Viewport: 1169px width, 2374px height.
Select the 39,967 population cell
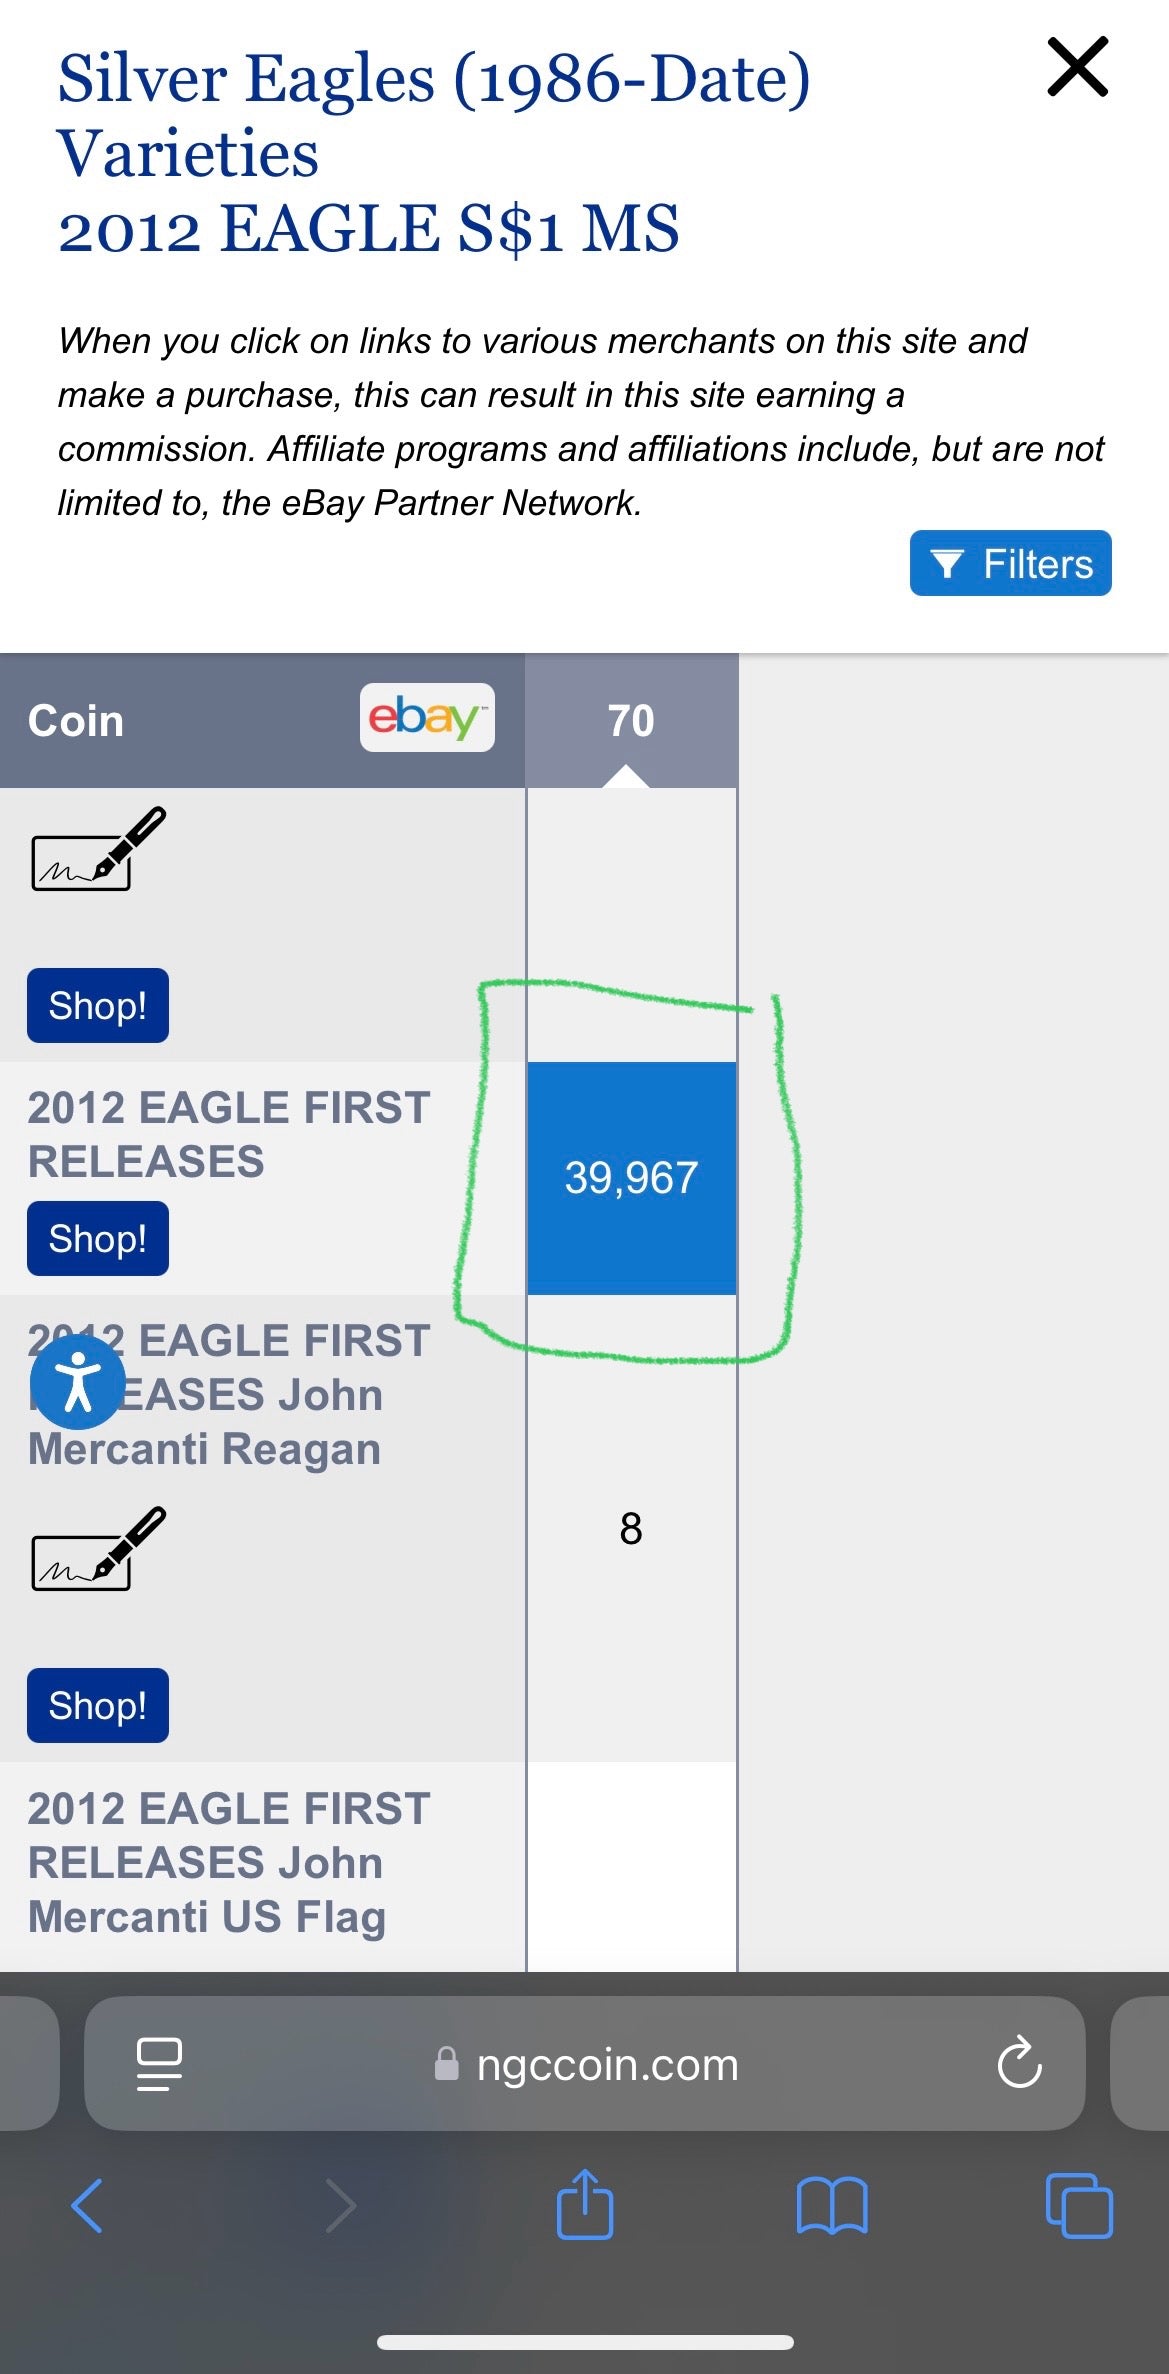[x=631, y=1178]
